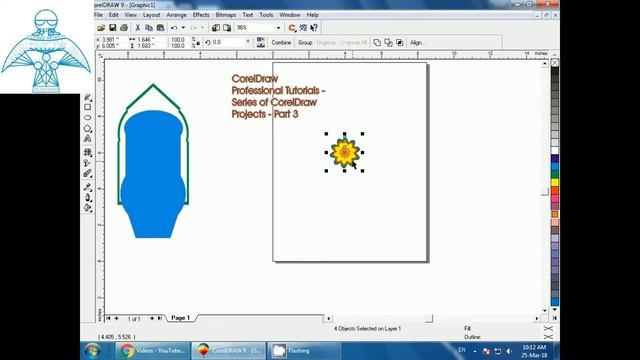Viewport: 640px width, 360px height.
Task: Click the object width field
Action: 146,40
